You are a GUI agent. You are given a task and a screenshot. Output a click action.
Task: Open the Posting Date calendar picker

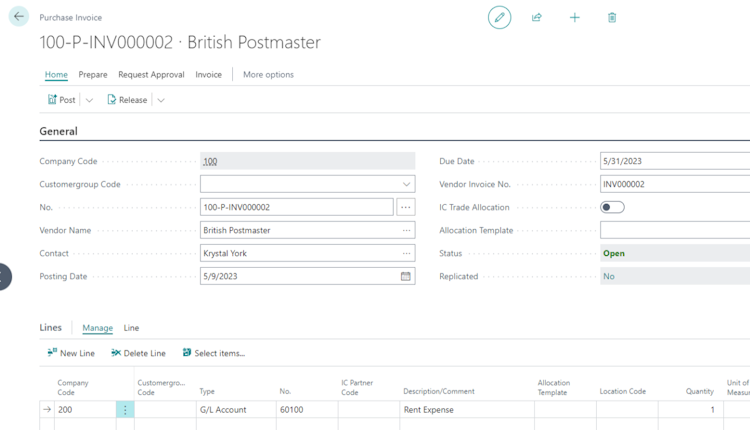(x=406, y=276)
